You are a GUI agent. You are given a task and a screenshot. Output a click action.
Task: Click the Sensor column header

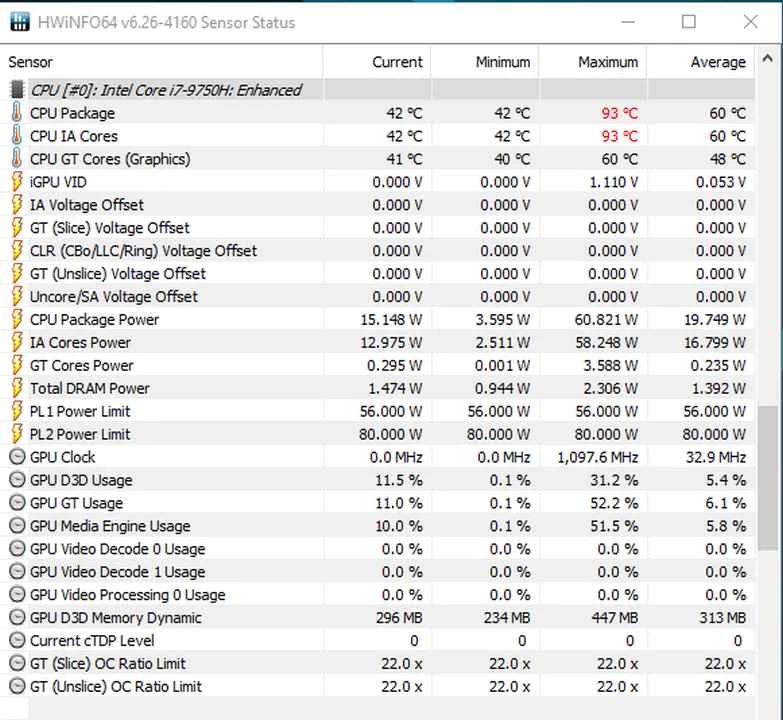(161, 62)
